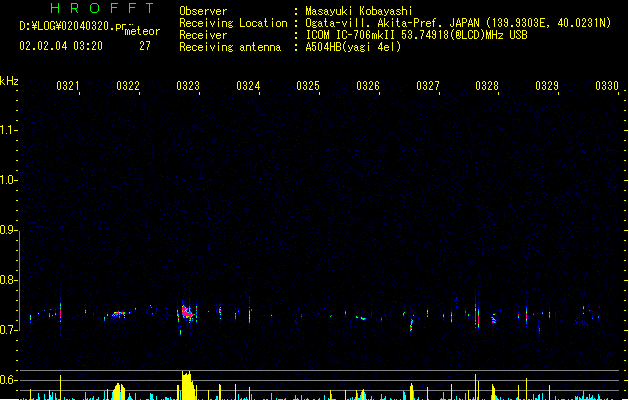The image size is (629, 400).
Task: Click the 'meteor' label
Action: tap(142, 31)
